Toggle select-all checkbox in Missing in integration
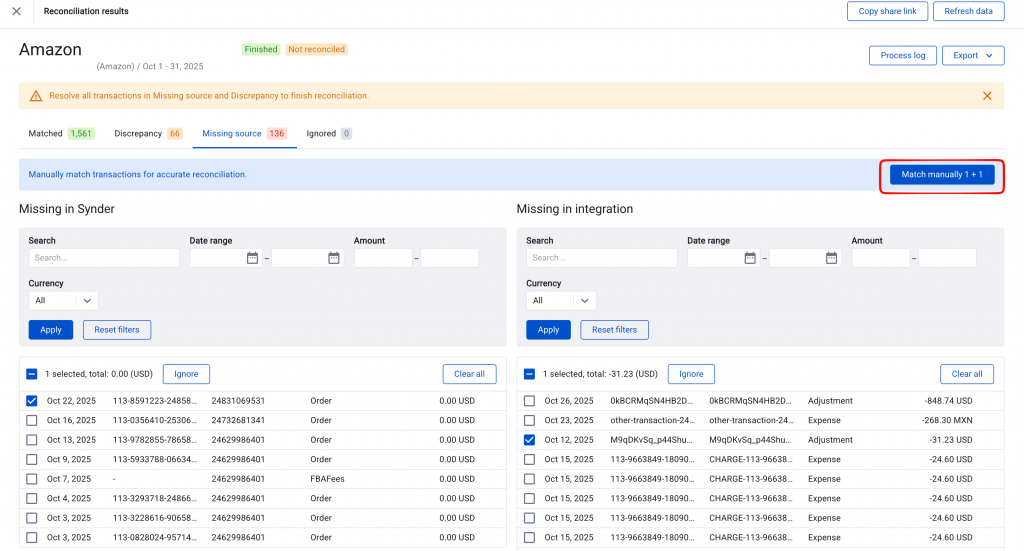 tap(529, 374)
